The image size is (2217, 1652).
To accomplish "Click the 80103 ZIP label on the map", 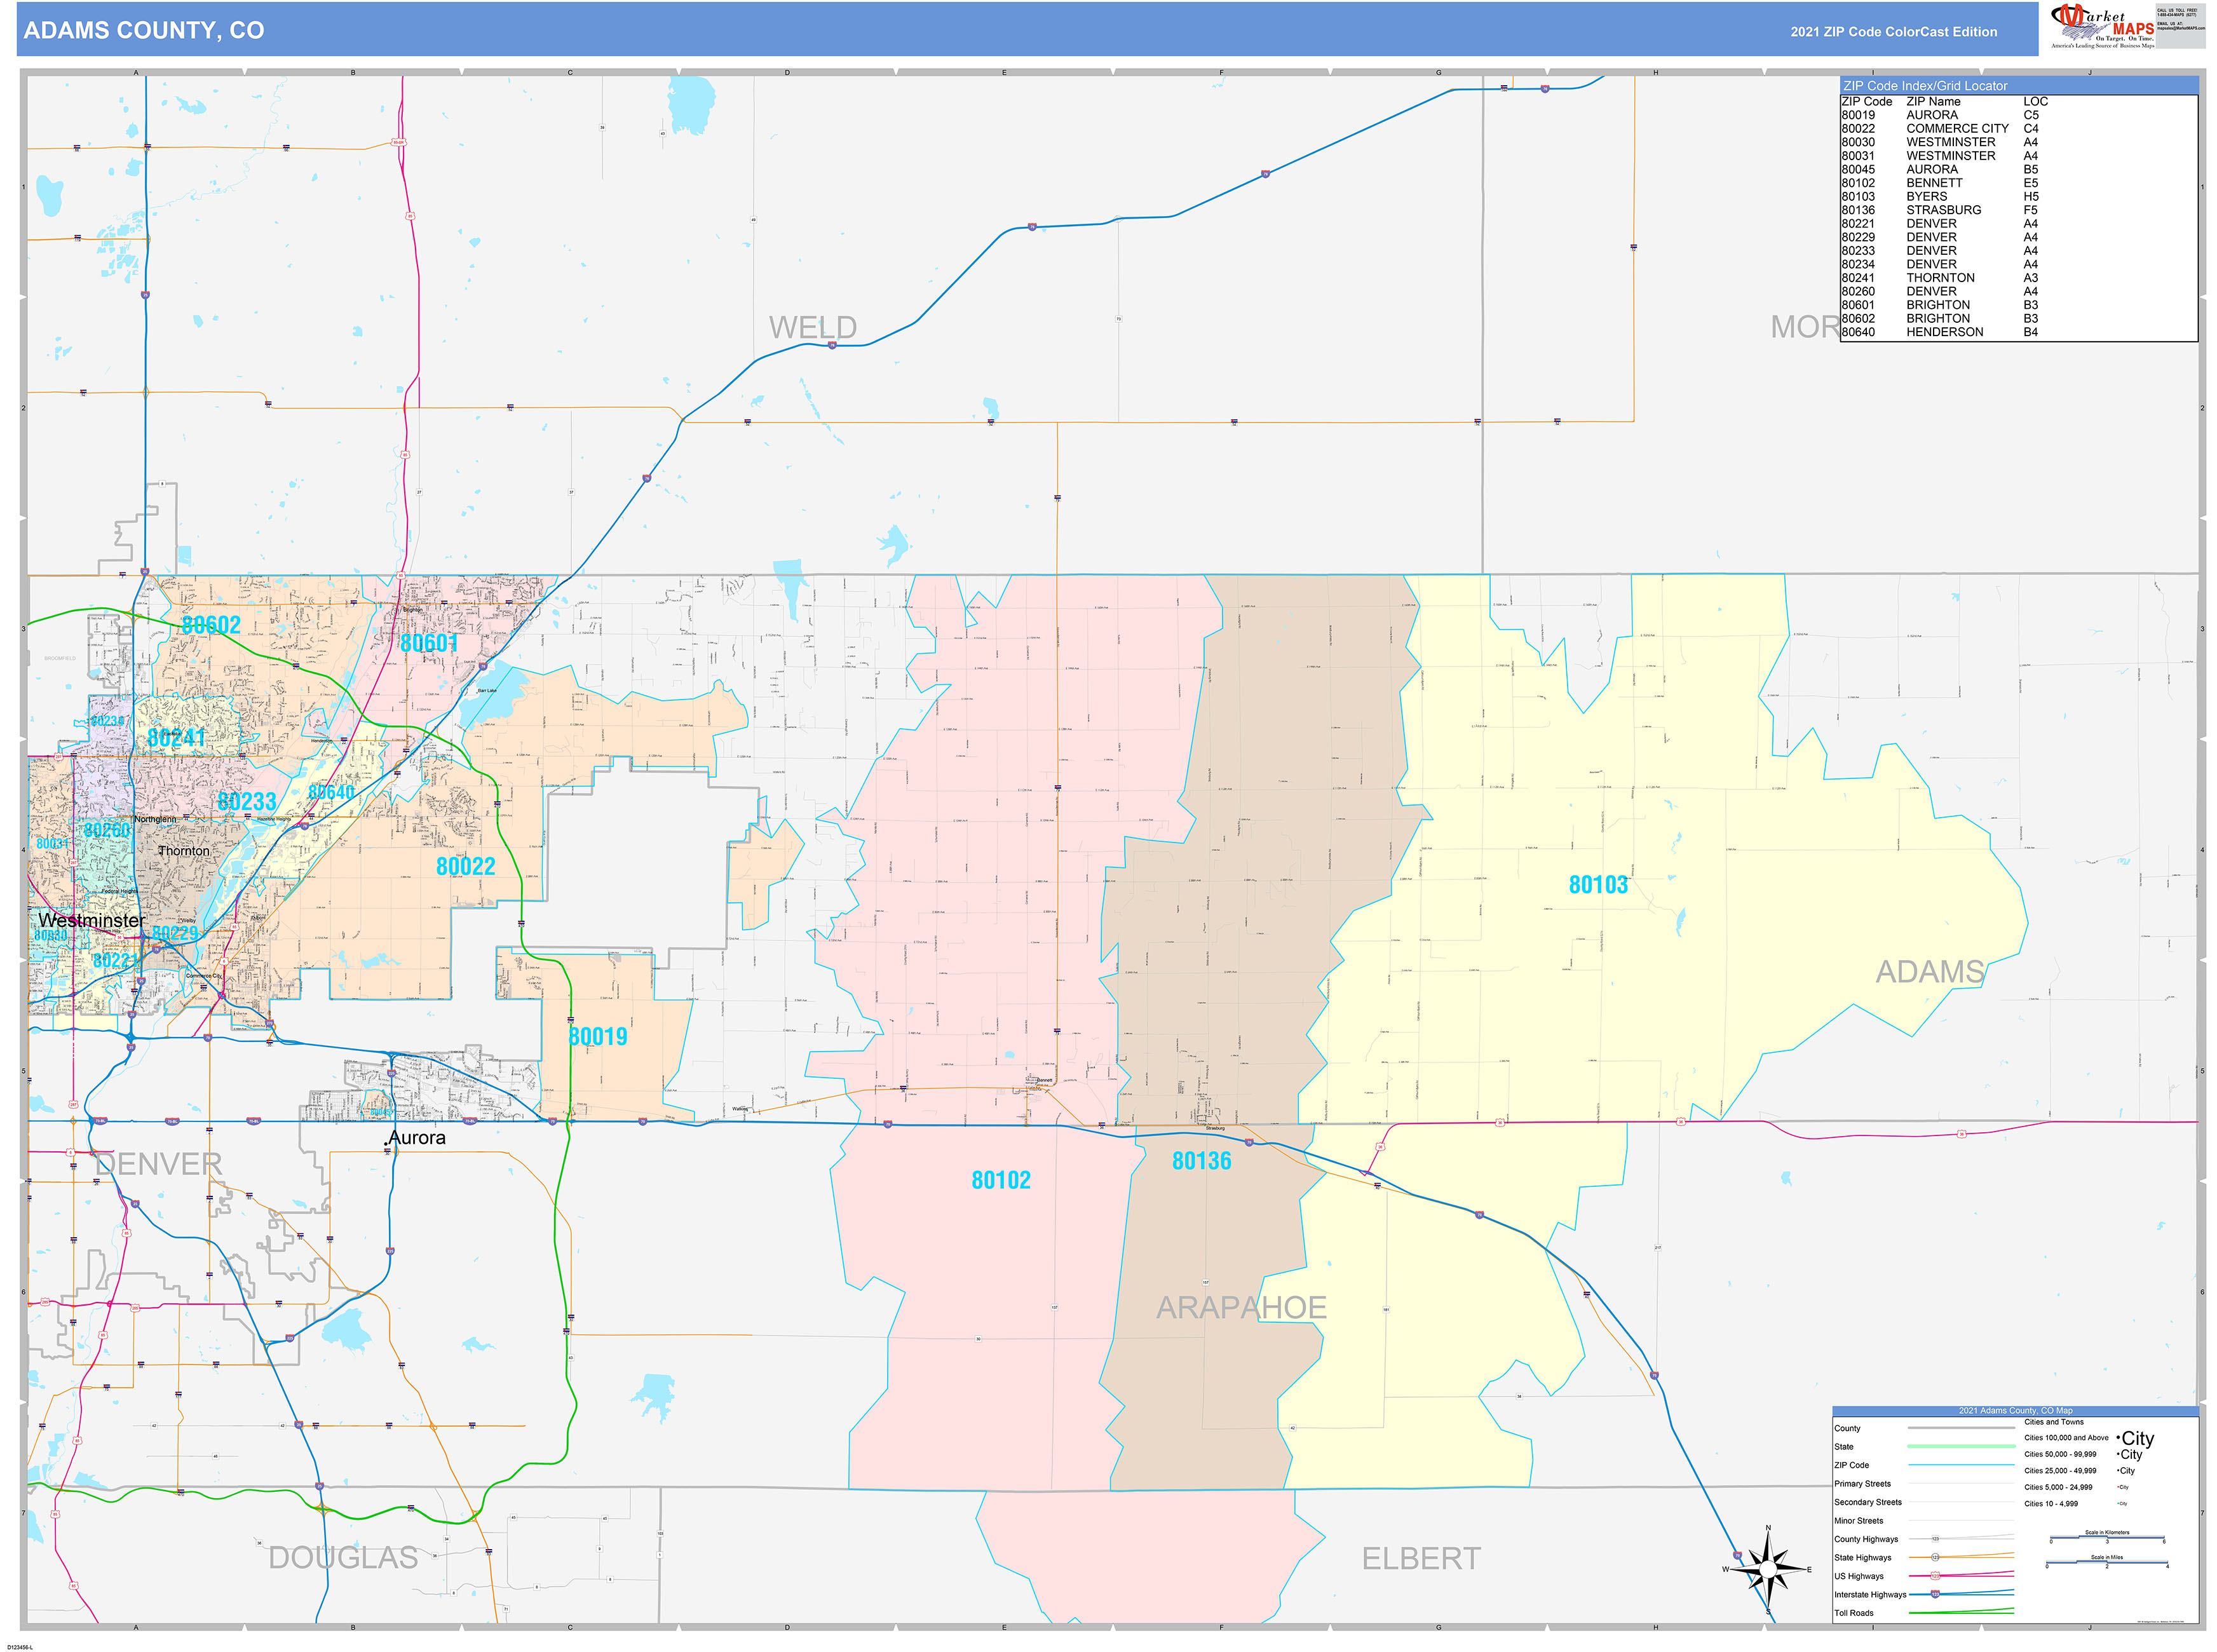I will [x=1598, y=885].
